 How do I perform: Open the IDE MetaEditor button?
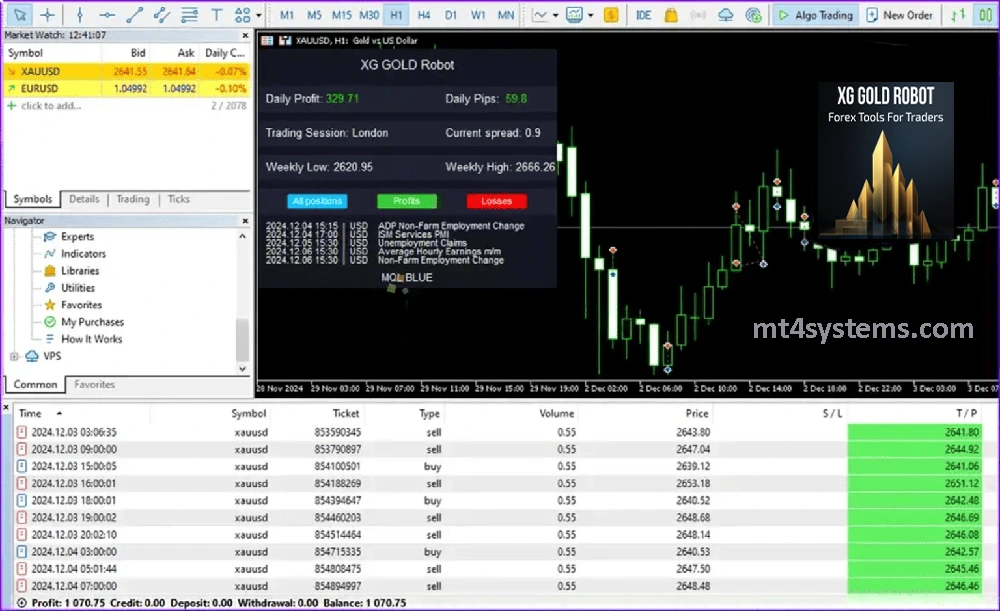tap(643, 15)
